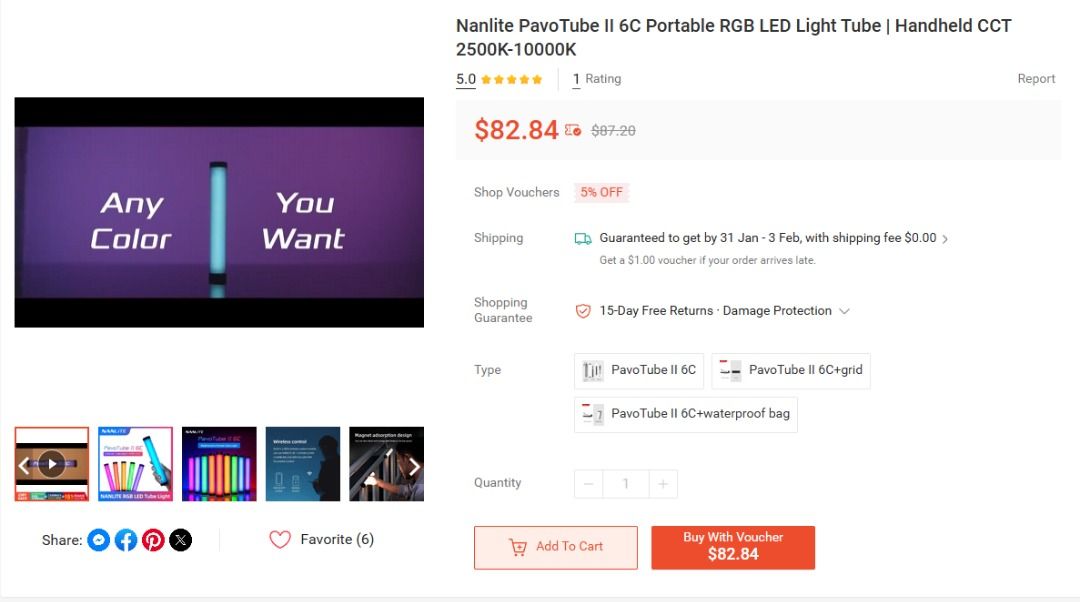Viewport: 1080px width, 602px height.
Task: Click Buy With Voucher for $82.84
Action: [734, 547]
